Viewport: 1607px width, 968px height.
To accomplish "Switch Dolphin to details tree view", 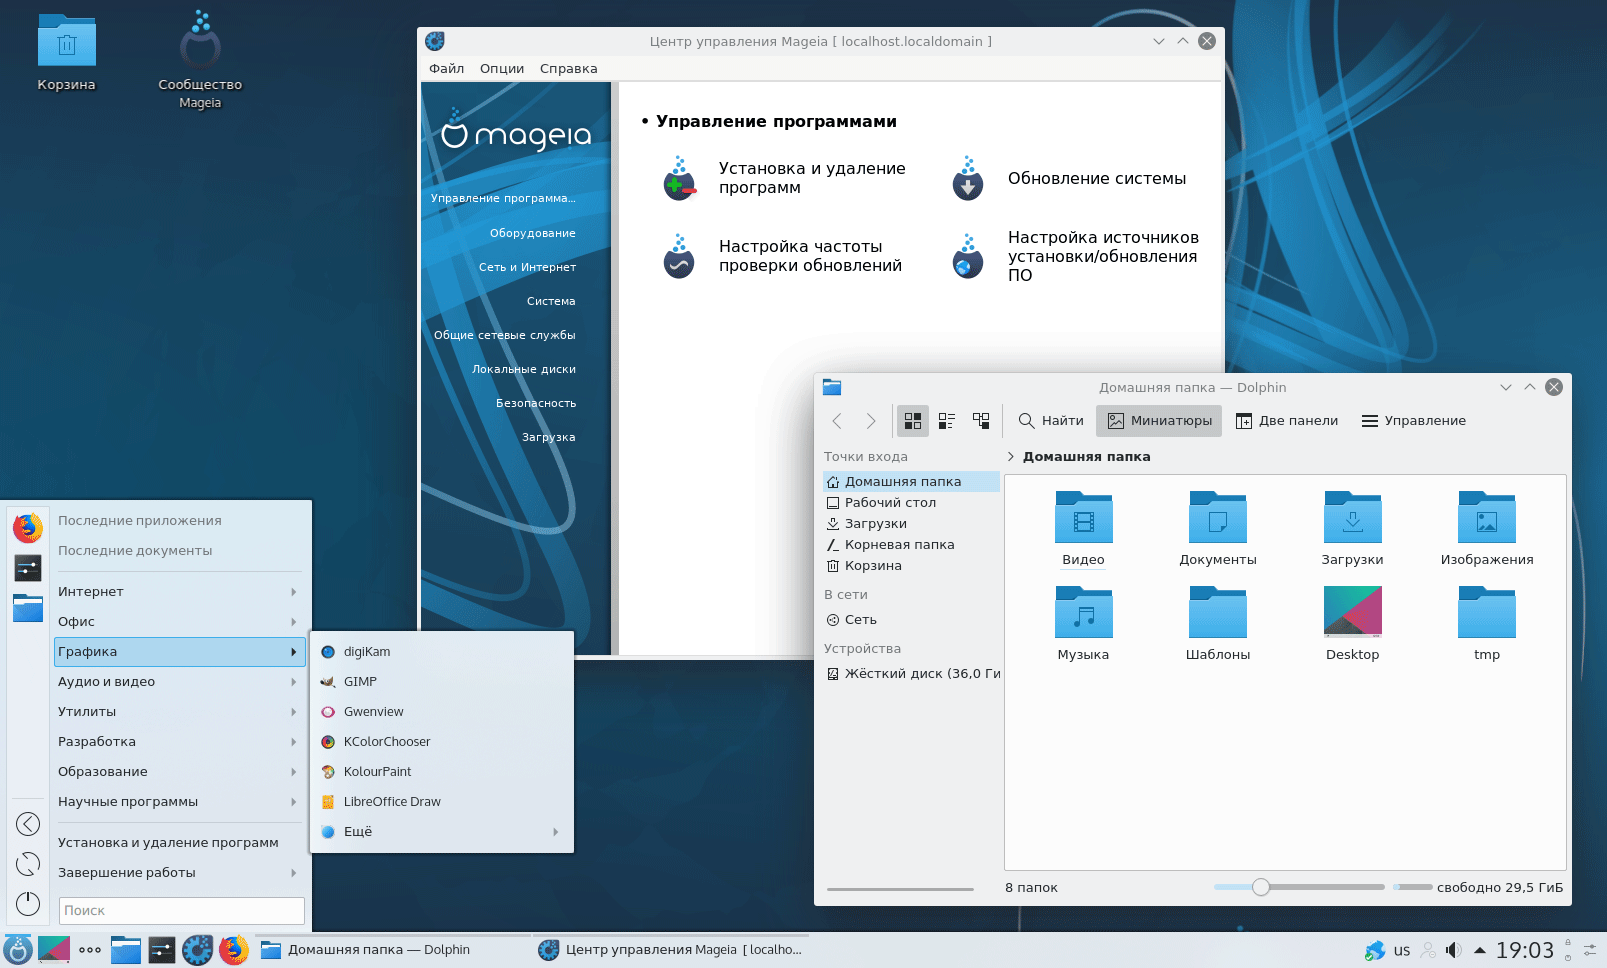I will tap(981, 421).
